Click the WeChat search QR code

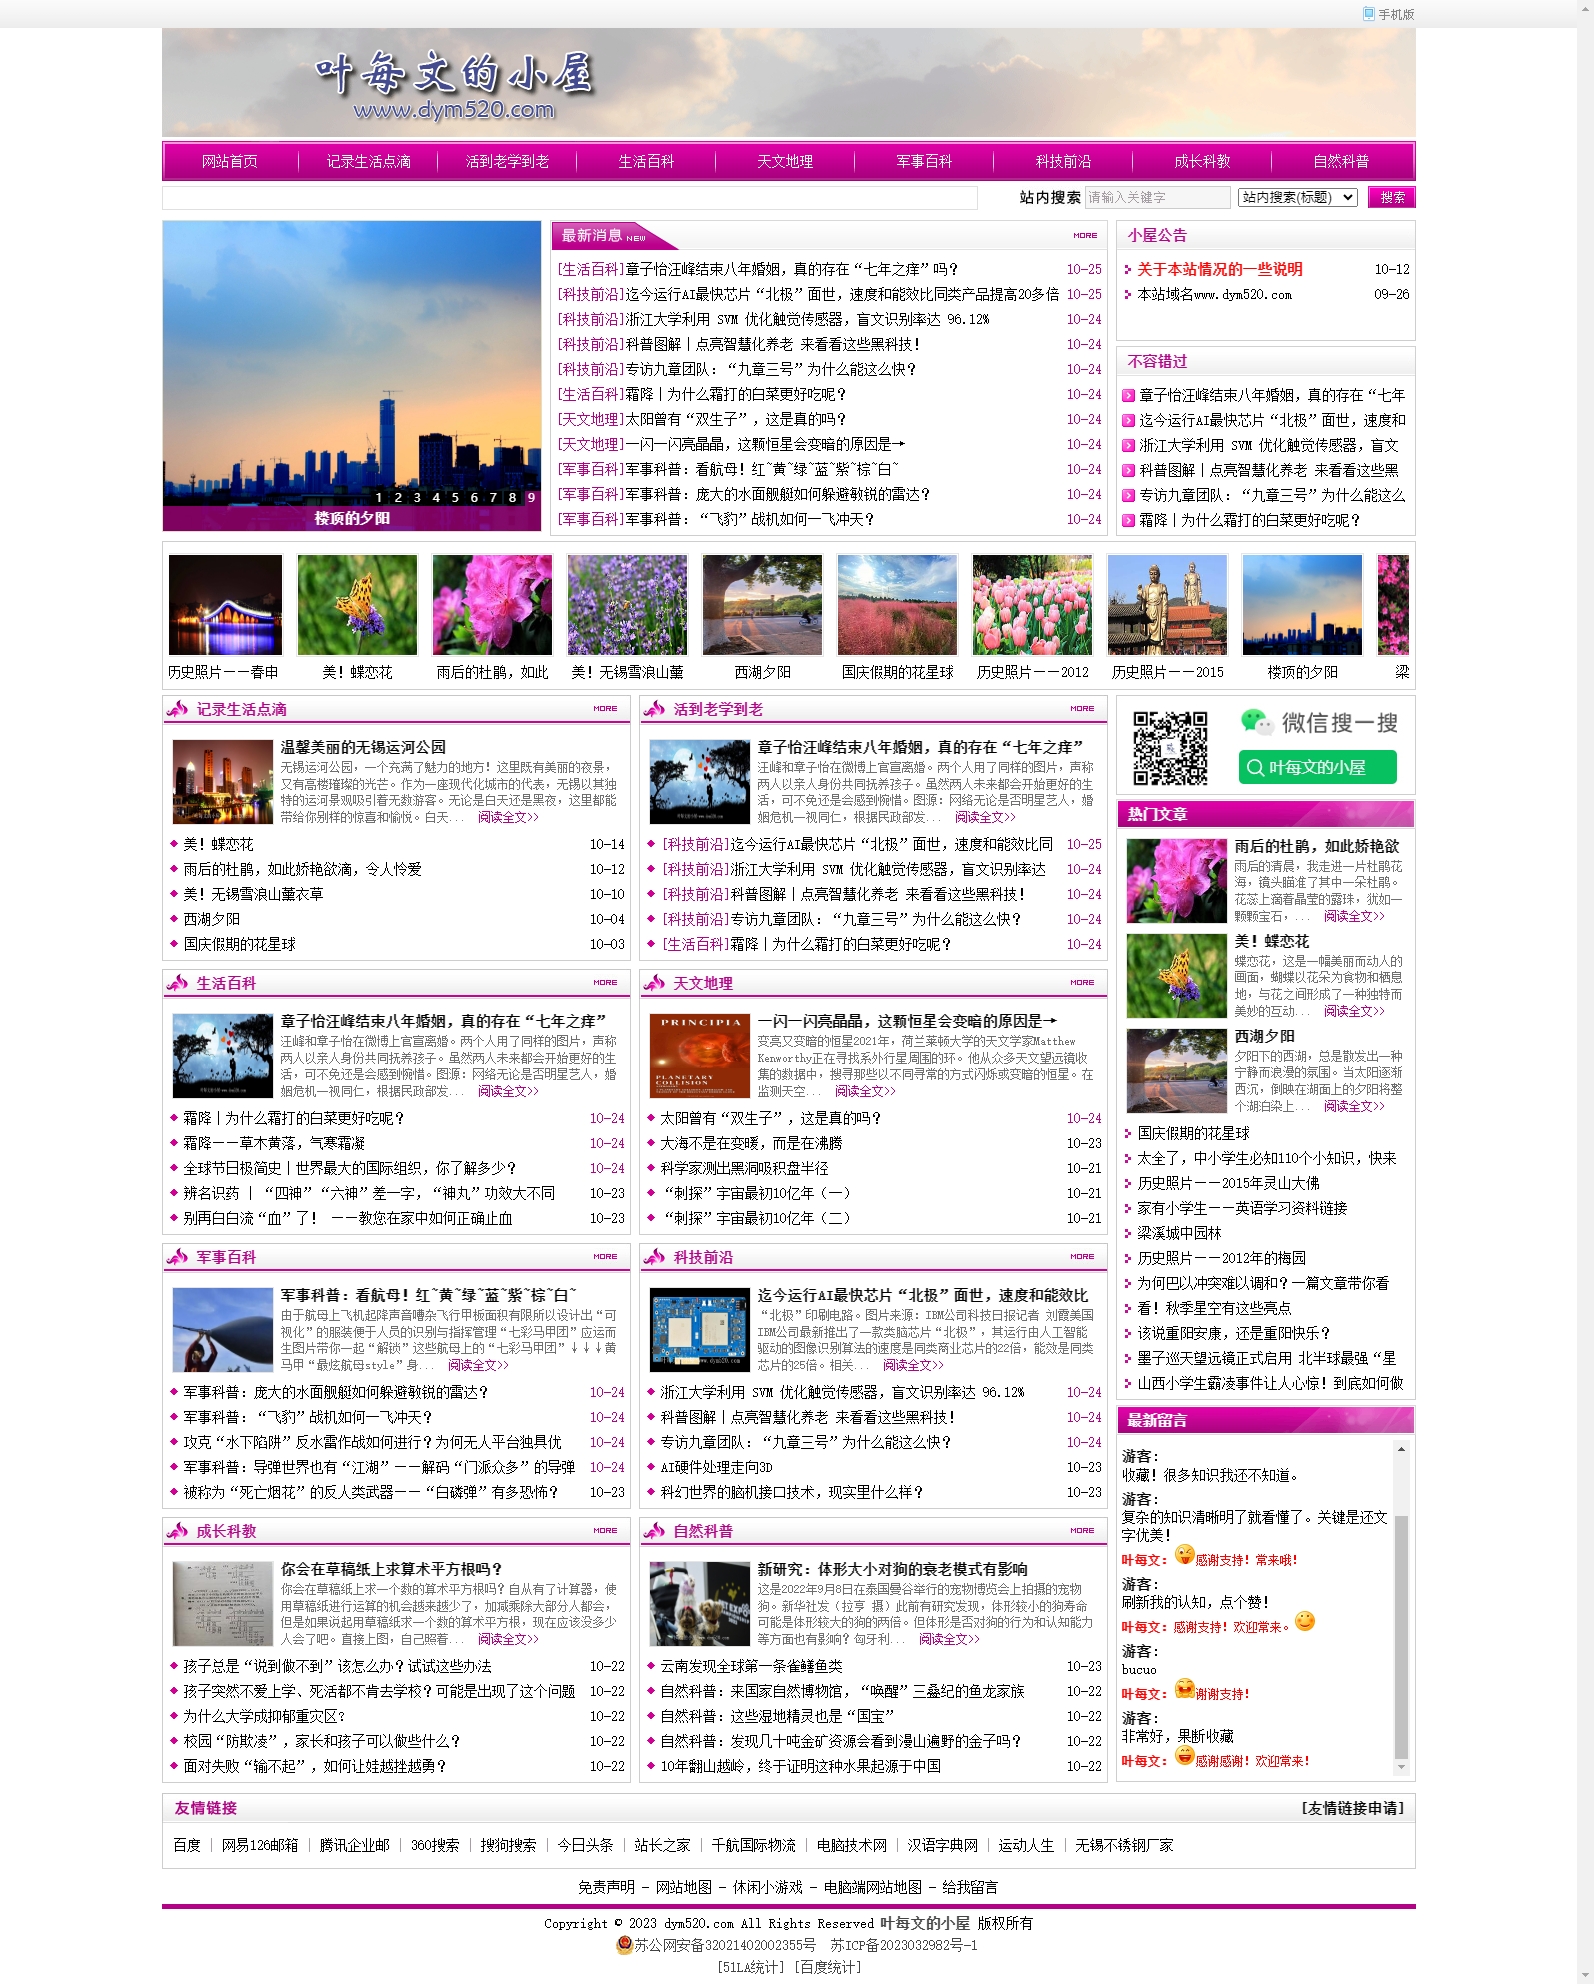tap(1169, 748)
